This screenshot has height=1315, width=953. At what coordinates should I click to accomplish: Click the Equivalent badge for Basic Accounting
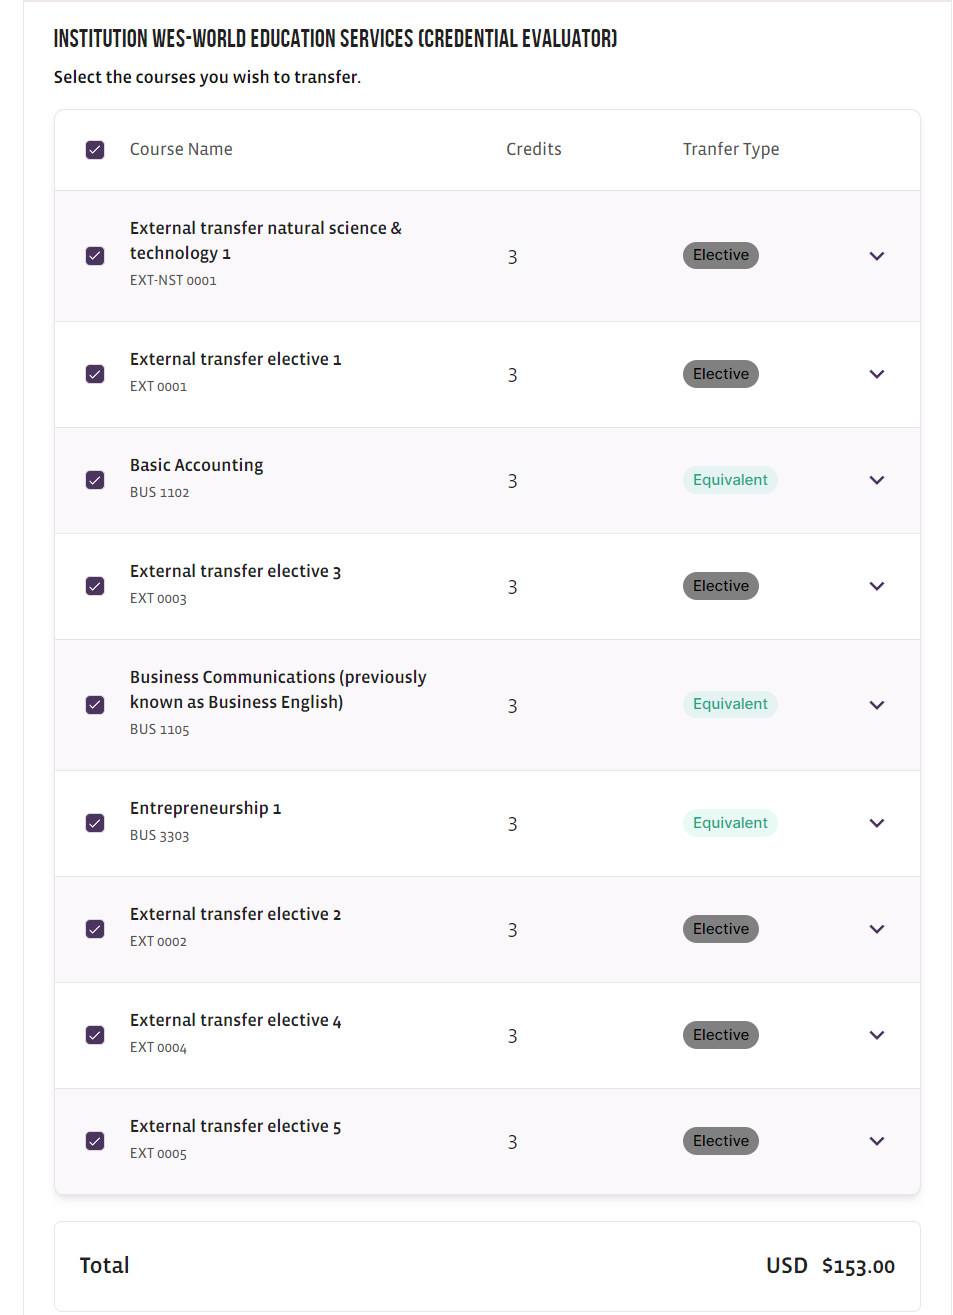[x=730, y=480]
